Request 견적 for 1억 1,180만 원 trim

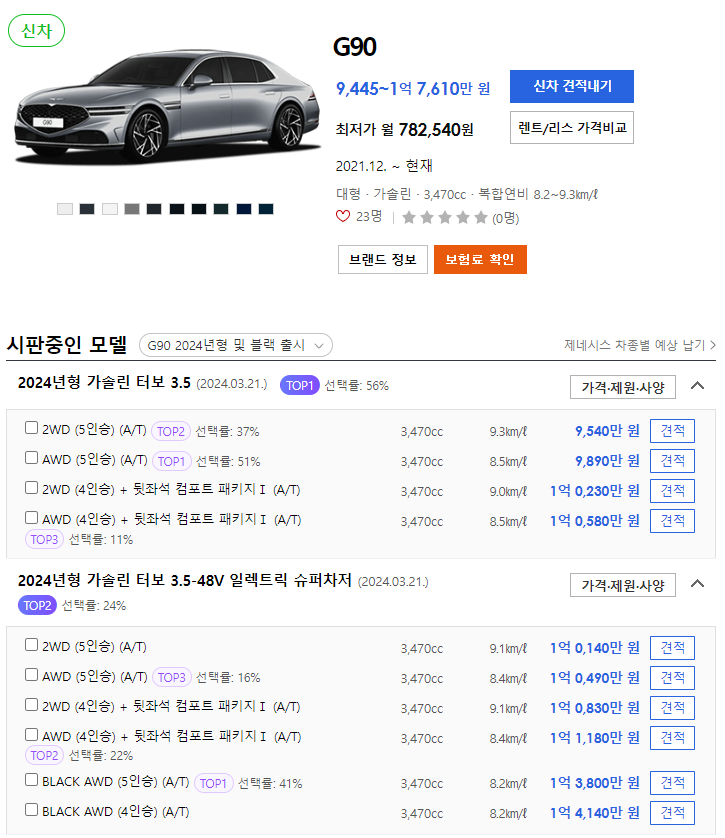pyautogui.click(x=672, y=738)
